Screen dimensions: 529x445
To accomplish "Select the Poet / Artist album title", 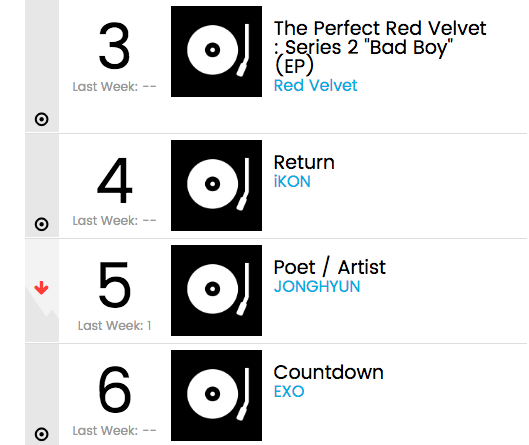I will coord(330,267).
